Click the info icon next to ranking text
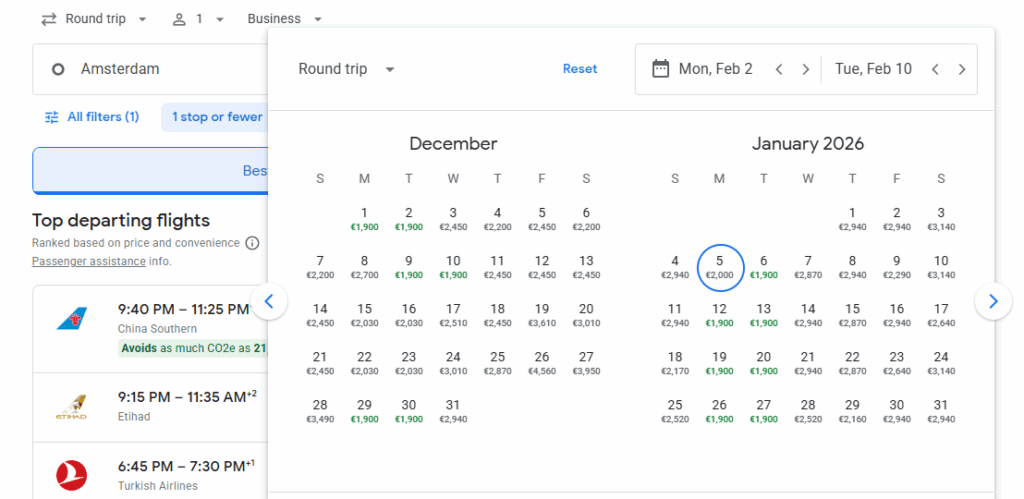Viewport: 1024px width, 499px height. click(x=252, y=243)
